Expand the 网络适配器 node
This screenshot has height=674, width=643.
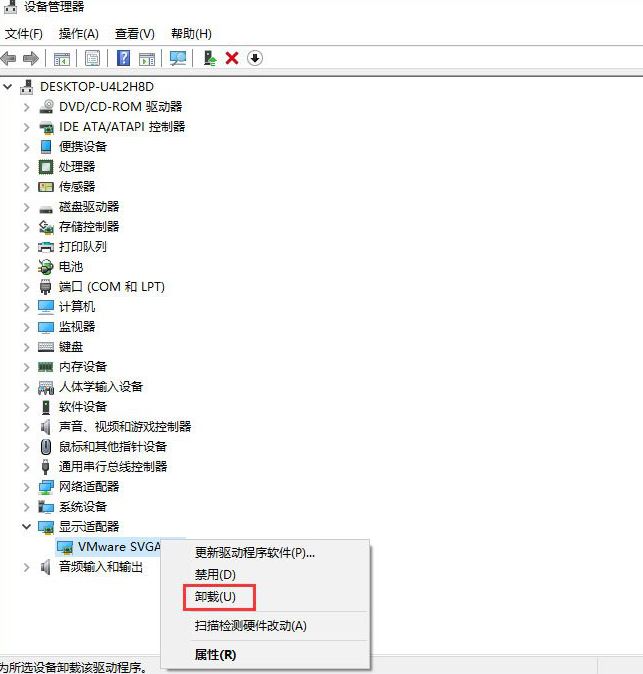pos(27,487)
